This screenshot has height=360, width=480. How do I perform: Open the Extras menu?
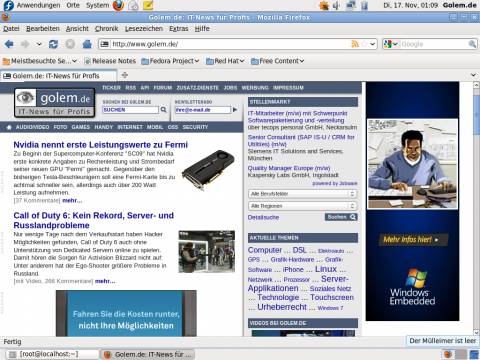(179, 29)
